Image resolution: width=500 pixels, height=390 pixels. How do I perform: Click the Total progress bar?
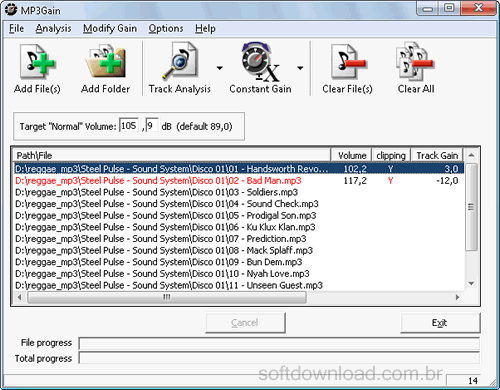pyautogui.click(x=279, y=358)
